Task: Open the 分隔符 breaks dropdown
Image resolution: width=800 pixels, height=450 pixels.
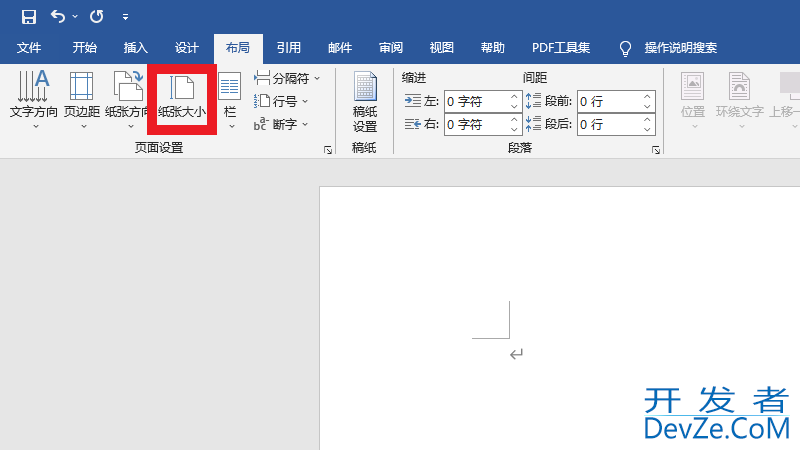Action: point(287,78)
